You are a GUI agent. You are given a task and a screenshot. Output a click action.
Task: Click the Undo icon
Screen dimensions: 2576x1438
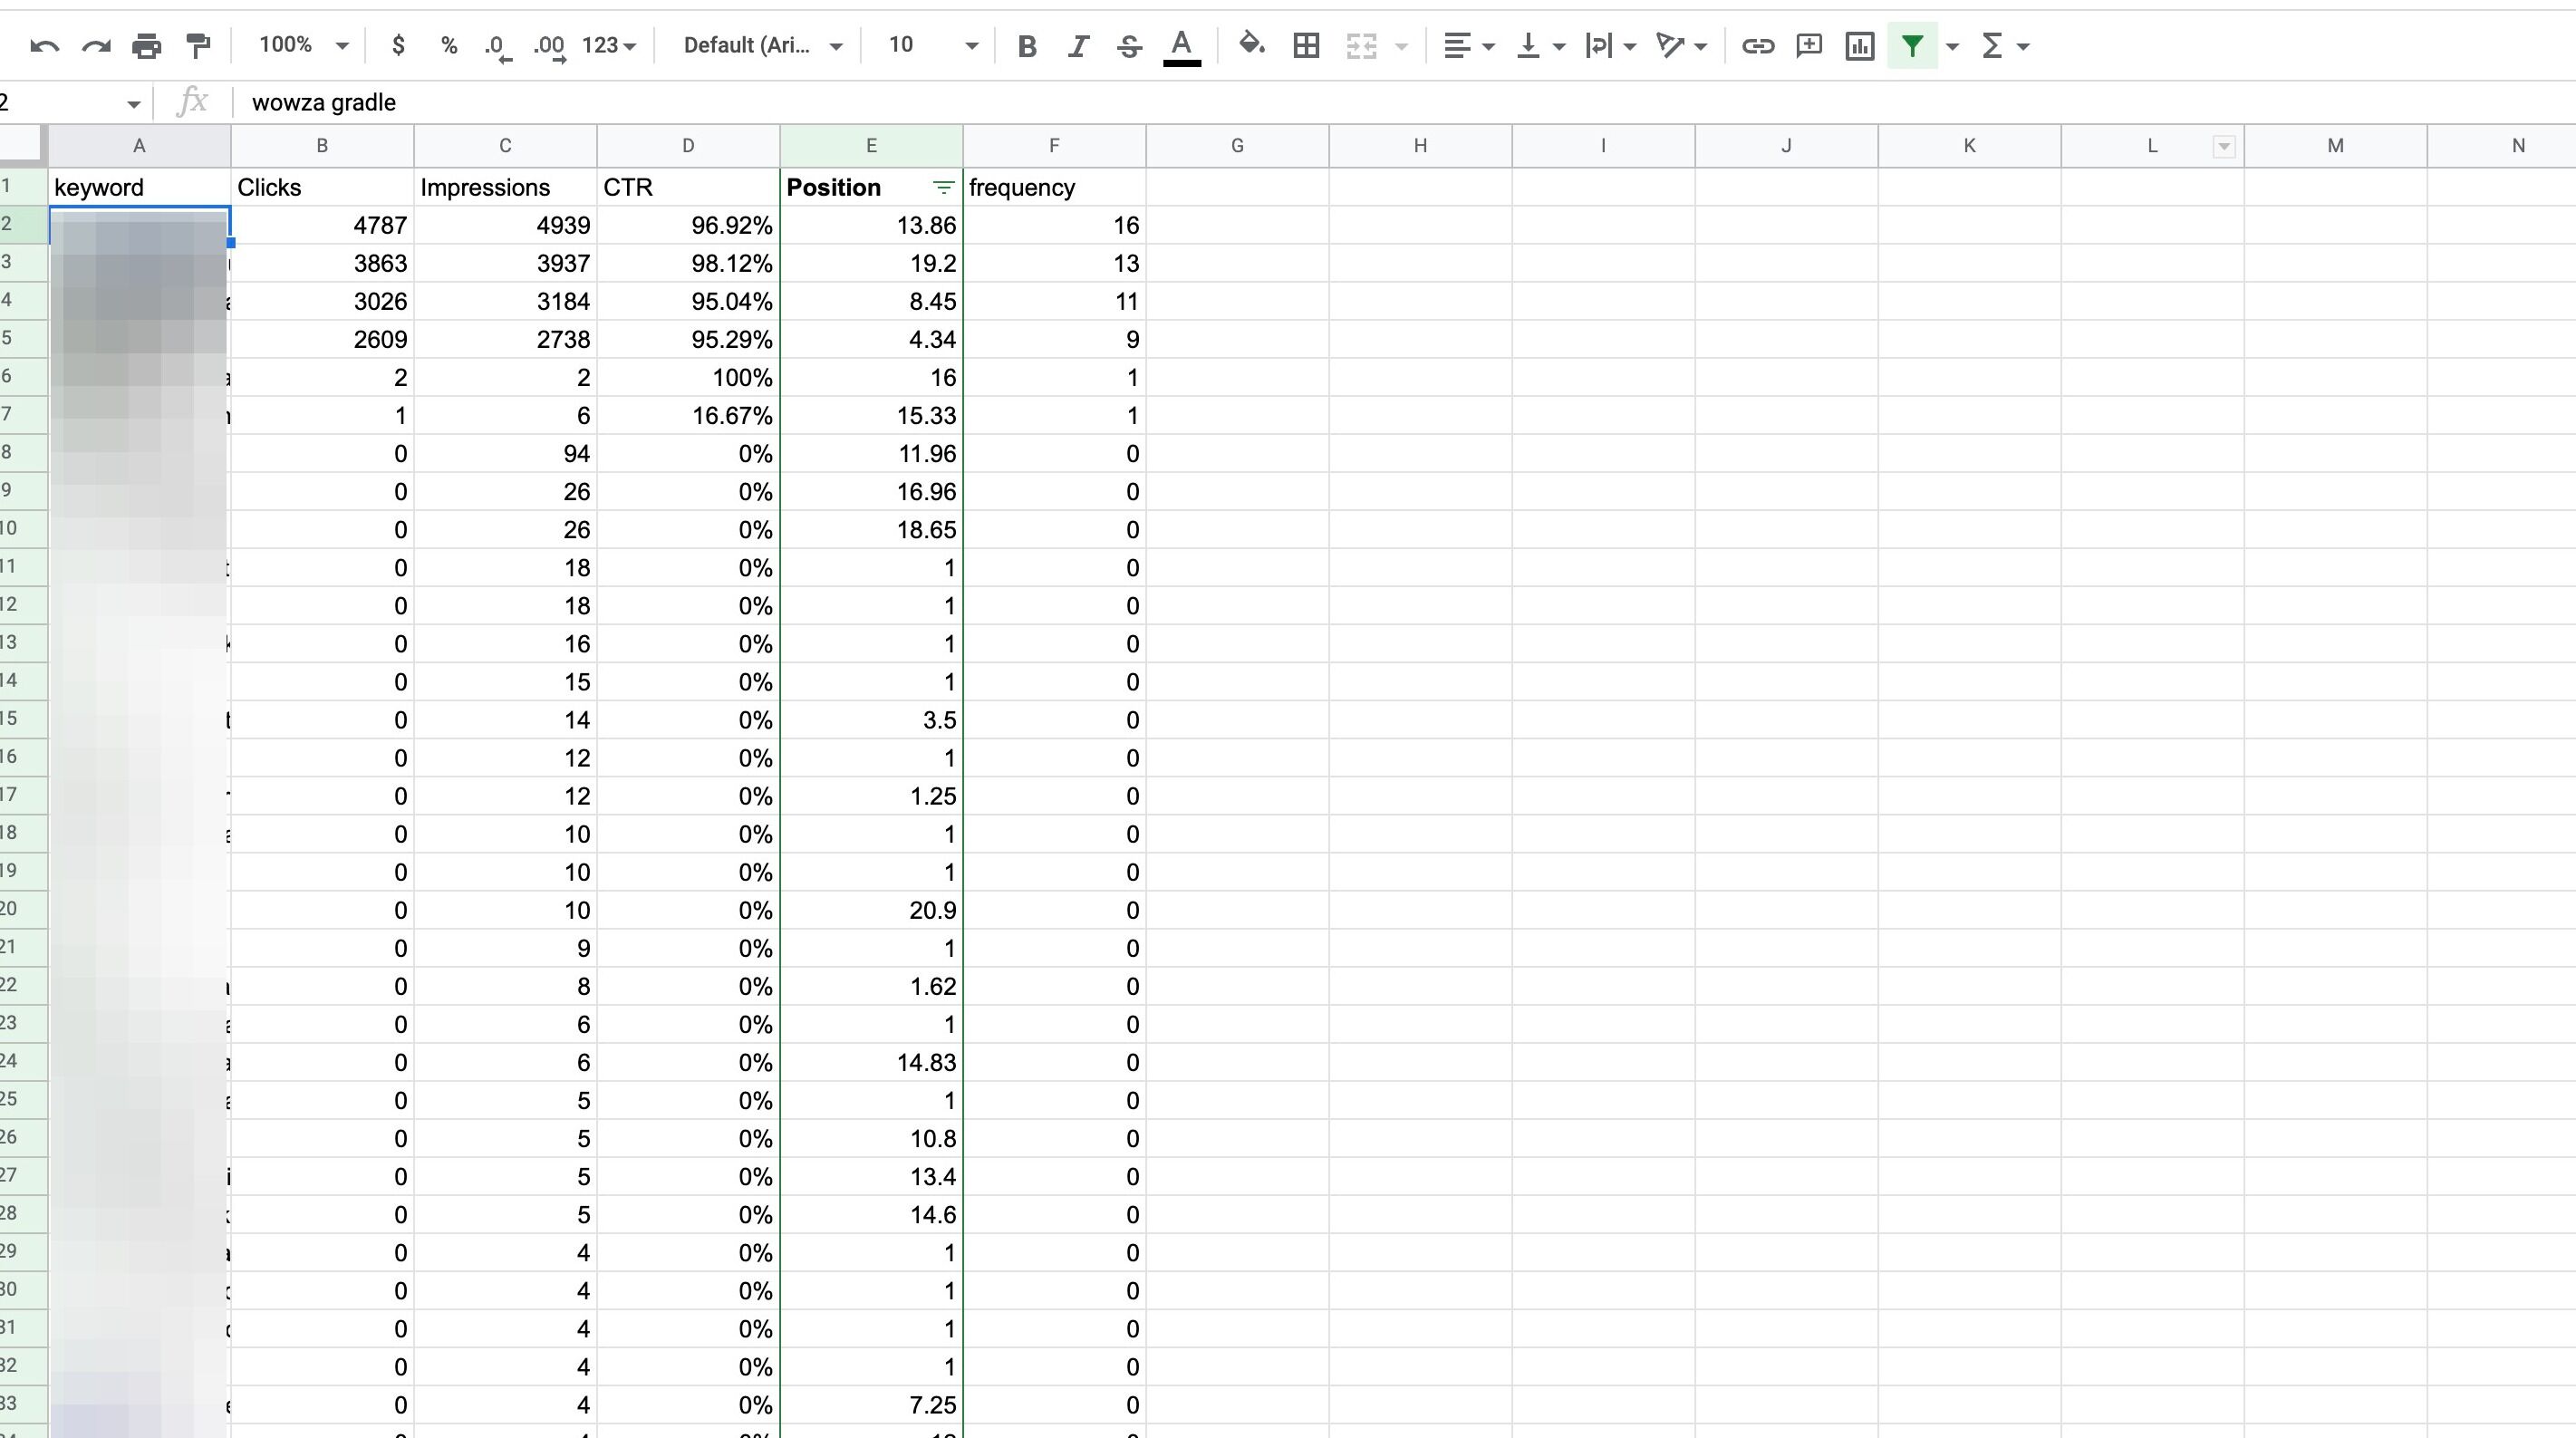(45, 46)
